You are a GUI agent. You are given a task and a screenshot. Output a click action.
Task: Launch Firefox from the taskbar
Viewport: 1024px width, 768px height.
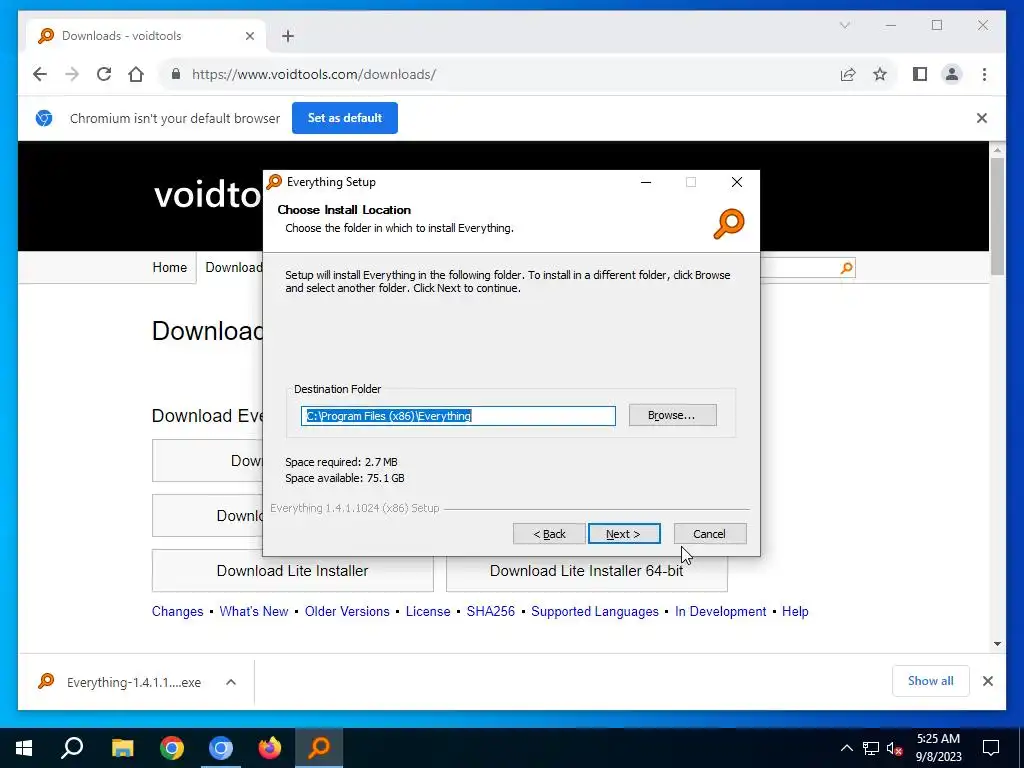pyautogui.click(x=270, y=748)
